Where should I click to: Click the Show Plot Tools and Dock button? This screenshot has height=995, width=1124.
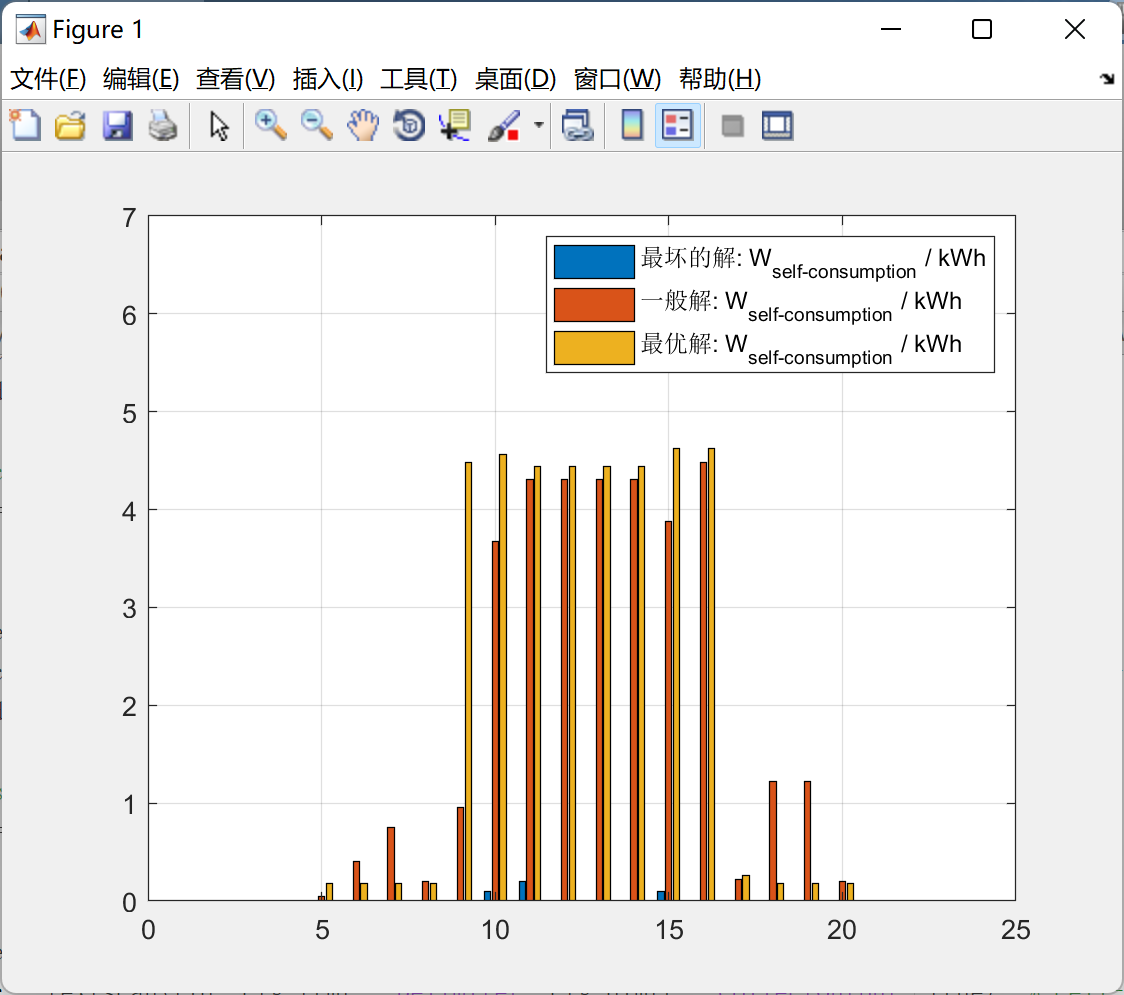(777, 126)
